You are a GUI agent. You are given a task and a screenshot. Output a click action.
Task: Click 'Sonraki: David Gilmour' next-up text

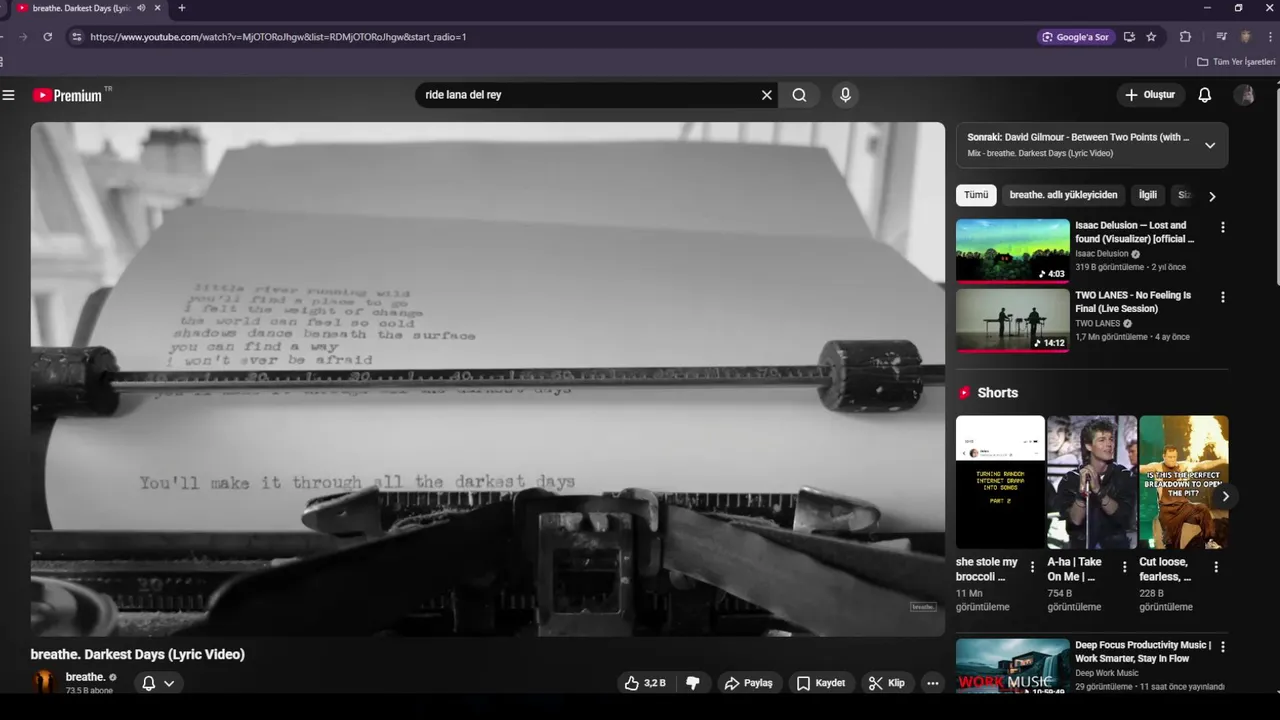pyautogui.click(x=1078, y=137)
